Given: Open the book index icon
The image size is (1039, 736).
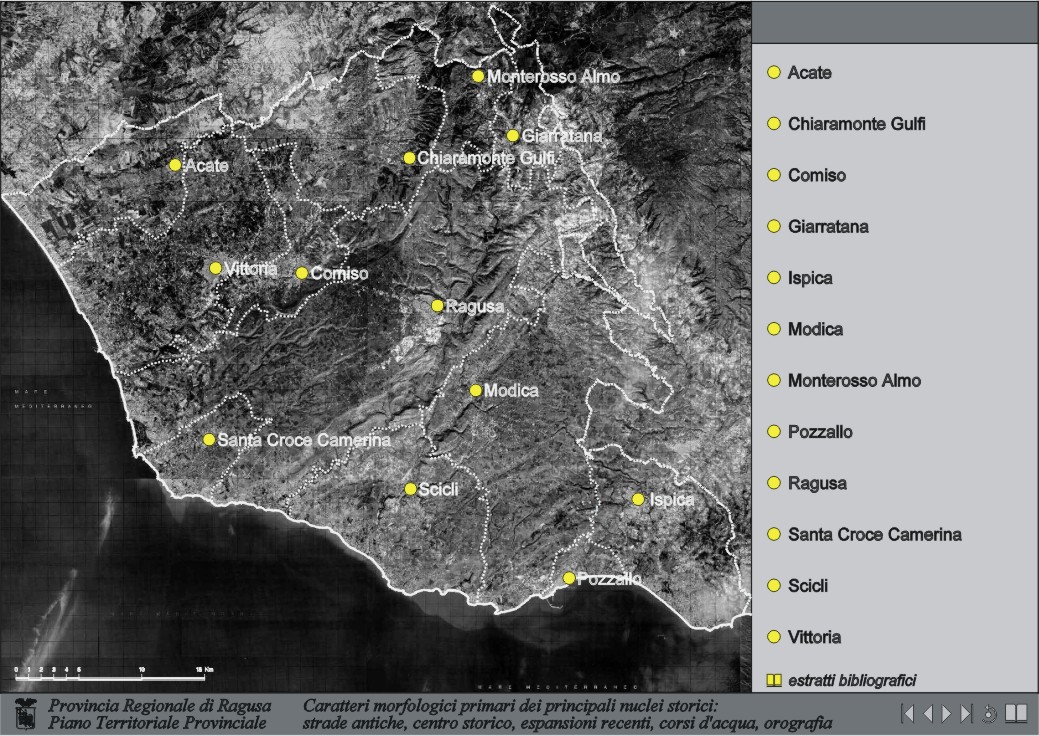Looking at the screenshot, I should pyautogui.click(x=1016, y=713).
